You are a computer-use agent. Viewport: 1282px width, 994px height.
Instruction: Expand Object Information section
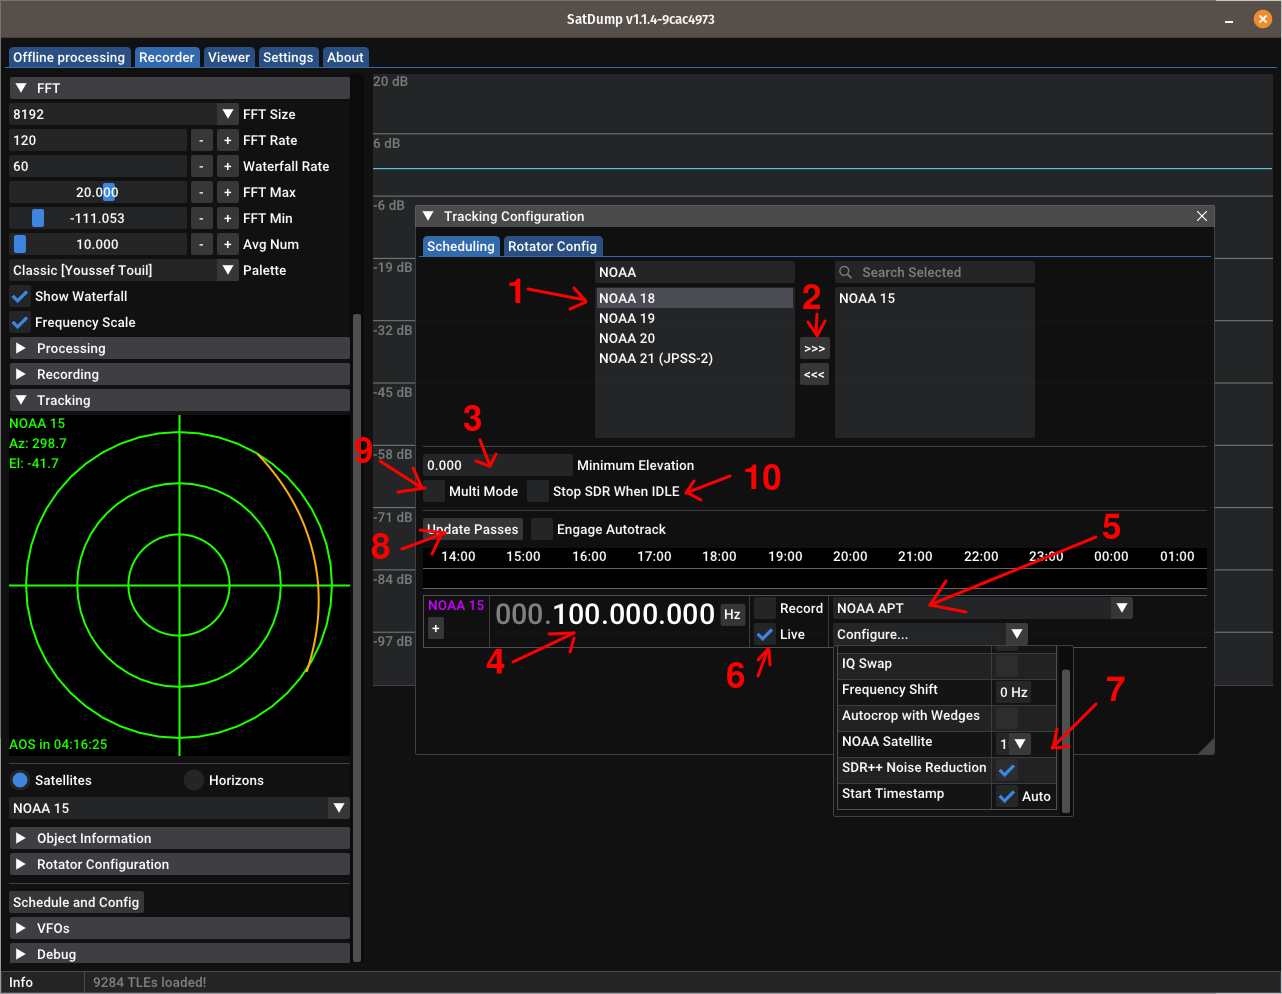point(180,838)
